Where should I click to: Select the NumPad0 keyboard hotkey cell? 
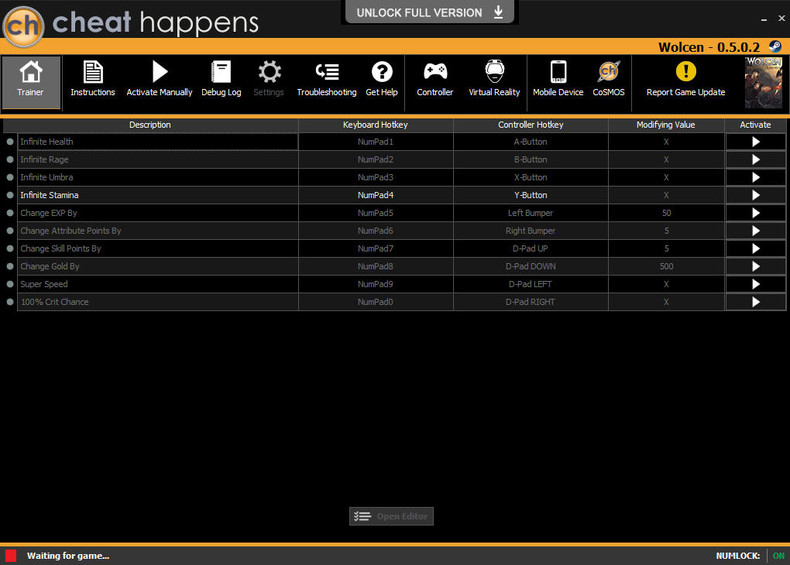point(375,302)
